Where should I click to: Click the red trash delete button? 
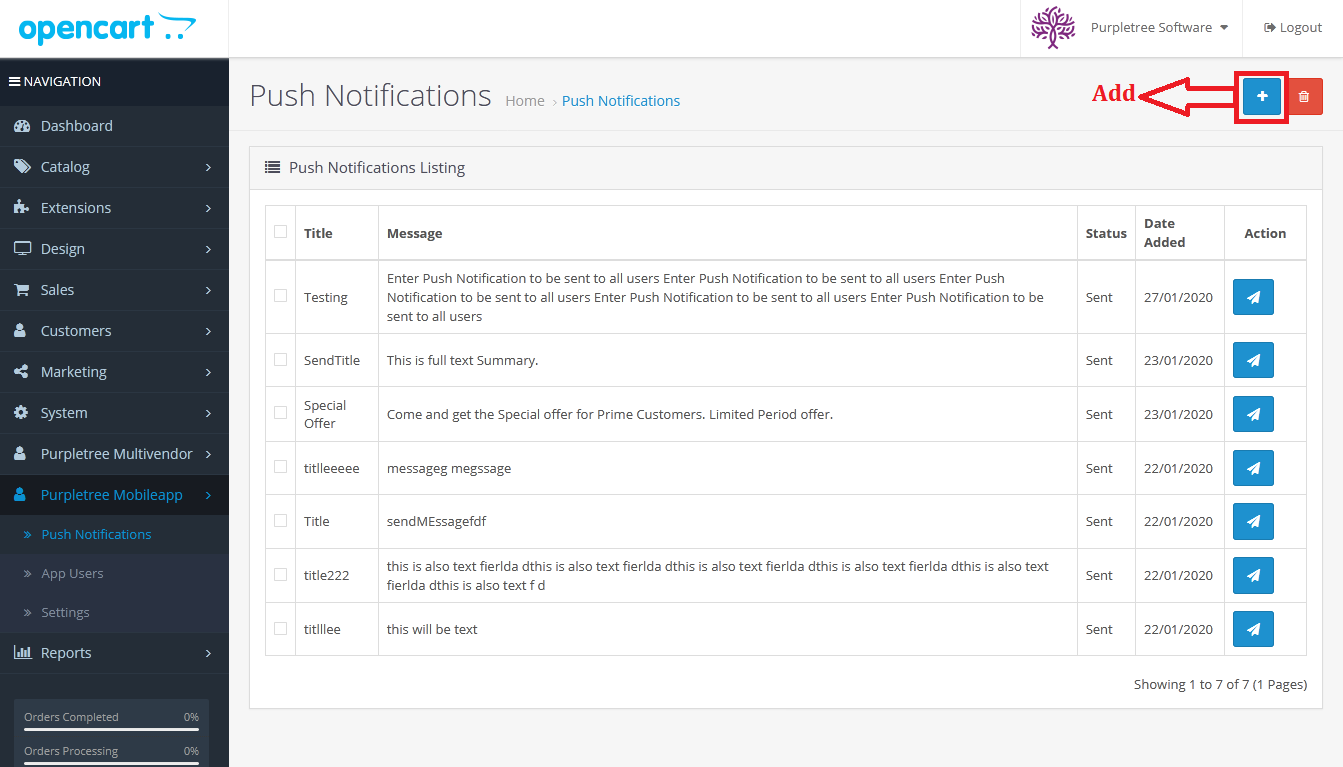[1304, 97]
